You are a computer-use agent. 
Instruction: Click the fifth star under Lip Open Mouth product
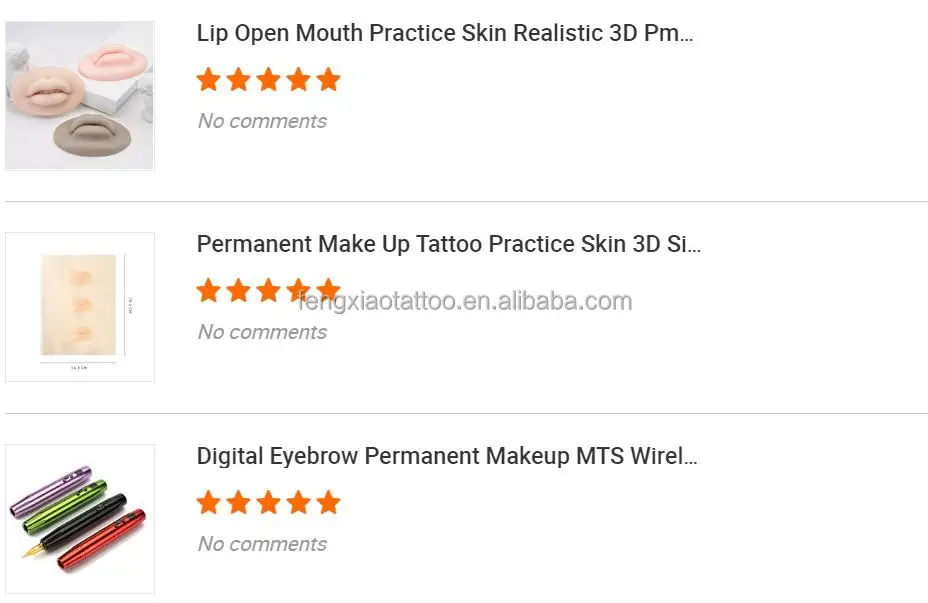[x=328, y=80]
